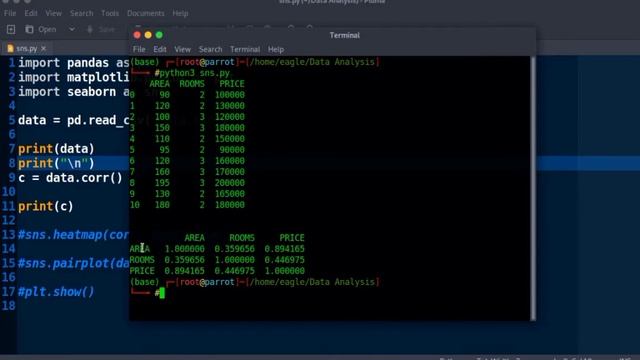Click the ROOMS header of the data table
Screen dimensions: 640x360
coord(192,84)
